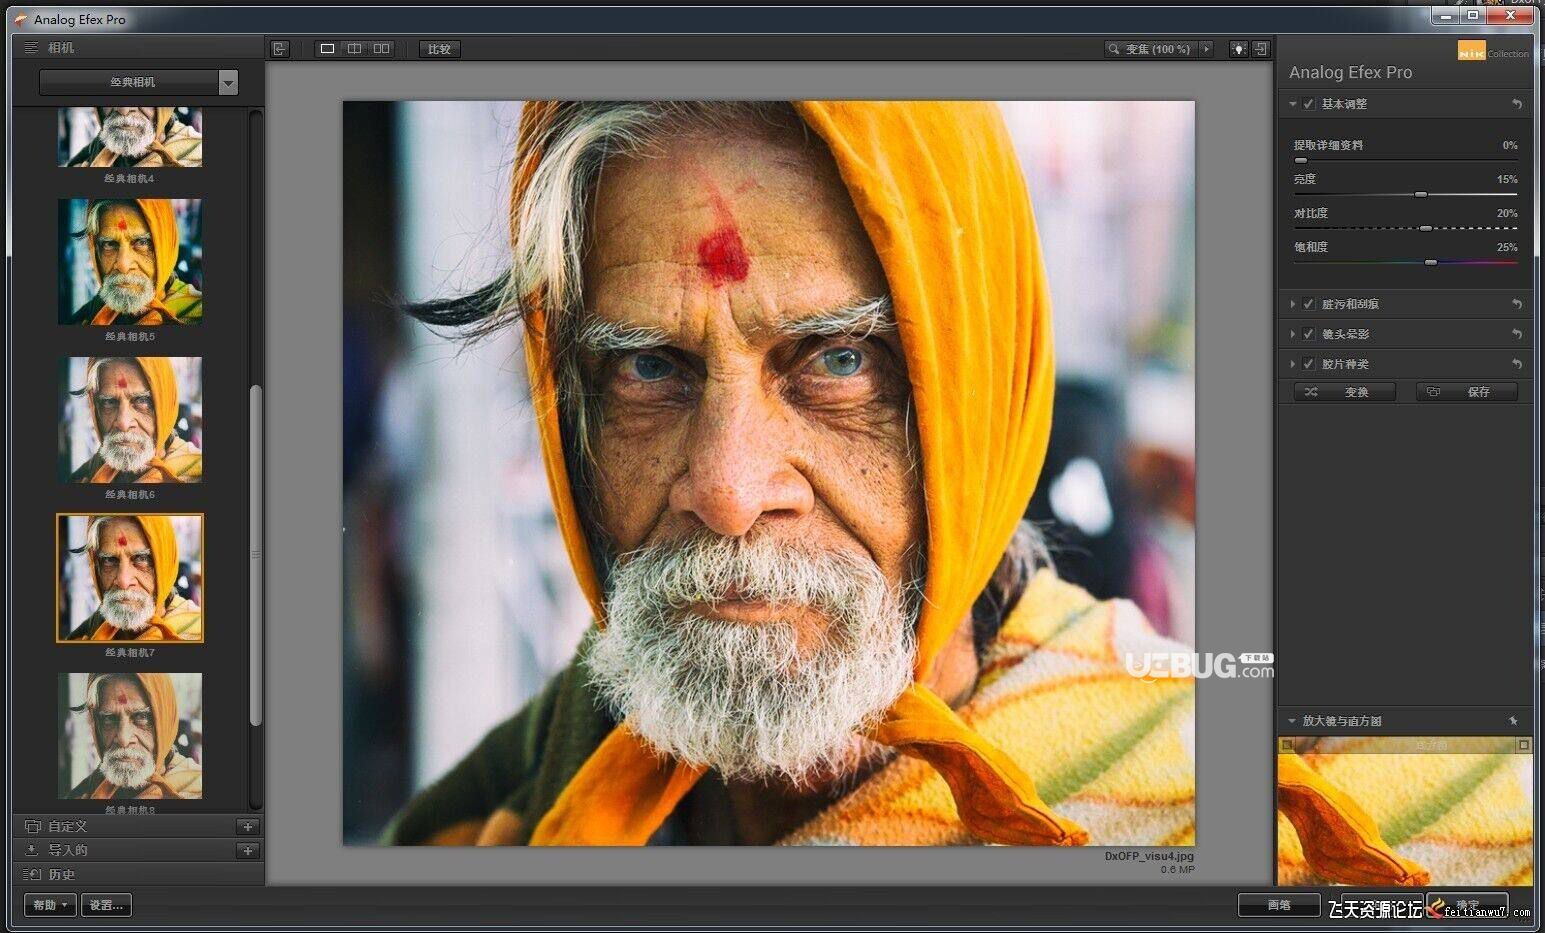
Task: Click the loupe preview image
Action: pyautogui.click(x=1405, y=811)
